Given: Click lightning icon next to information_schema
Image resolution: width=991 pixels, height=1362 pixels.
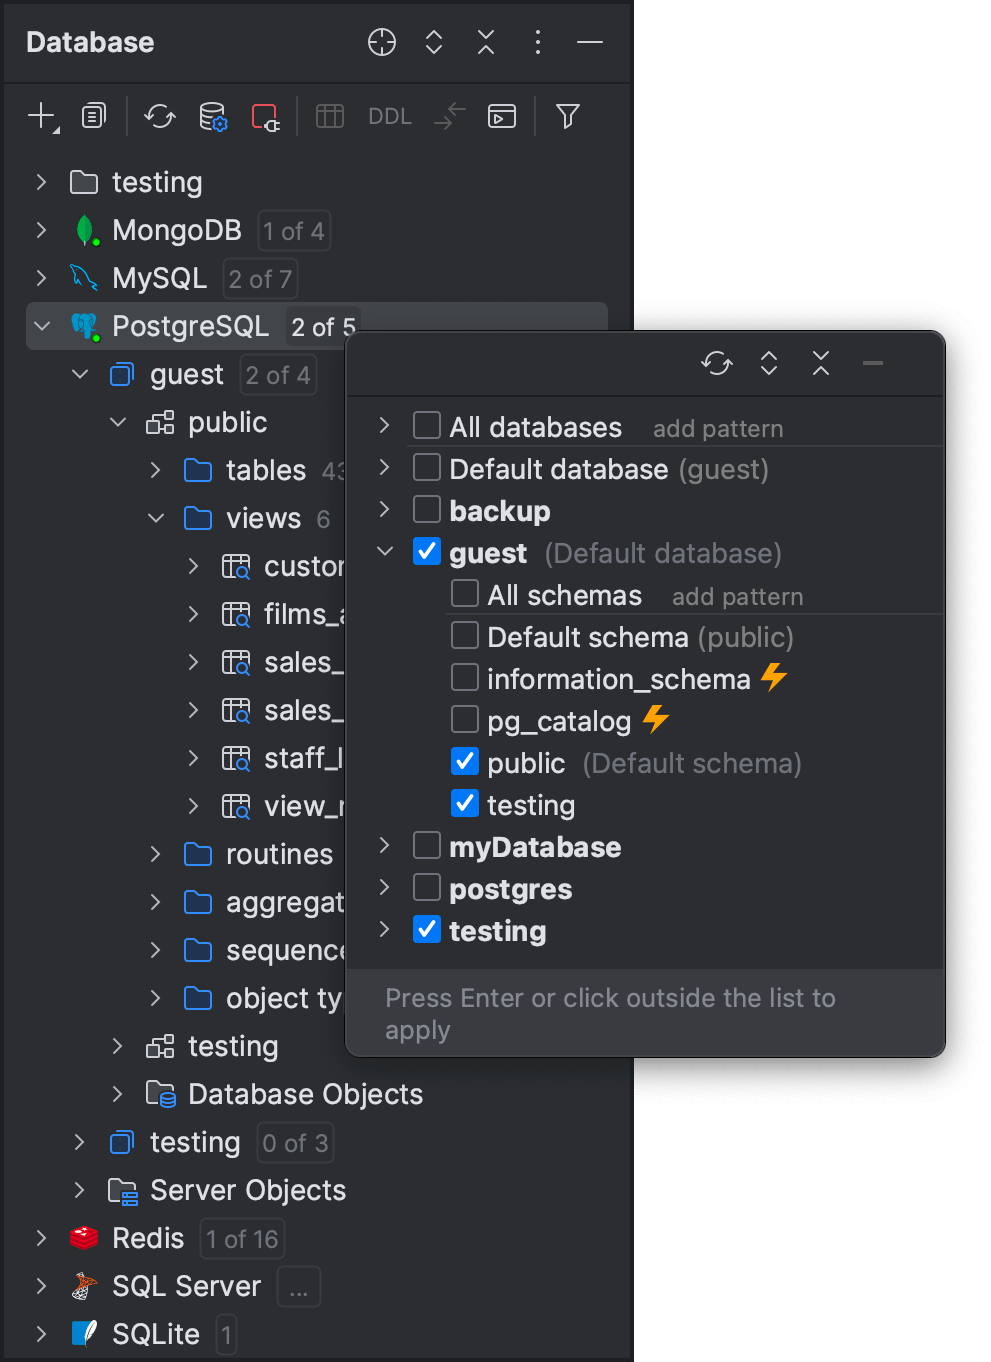Looking at the screenshot, I should 774,677.
